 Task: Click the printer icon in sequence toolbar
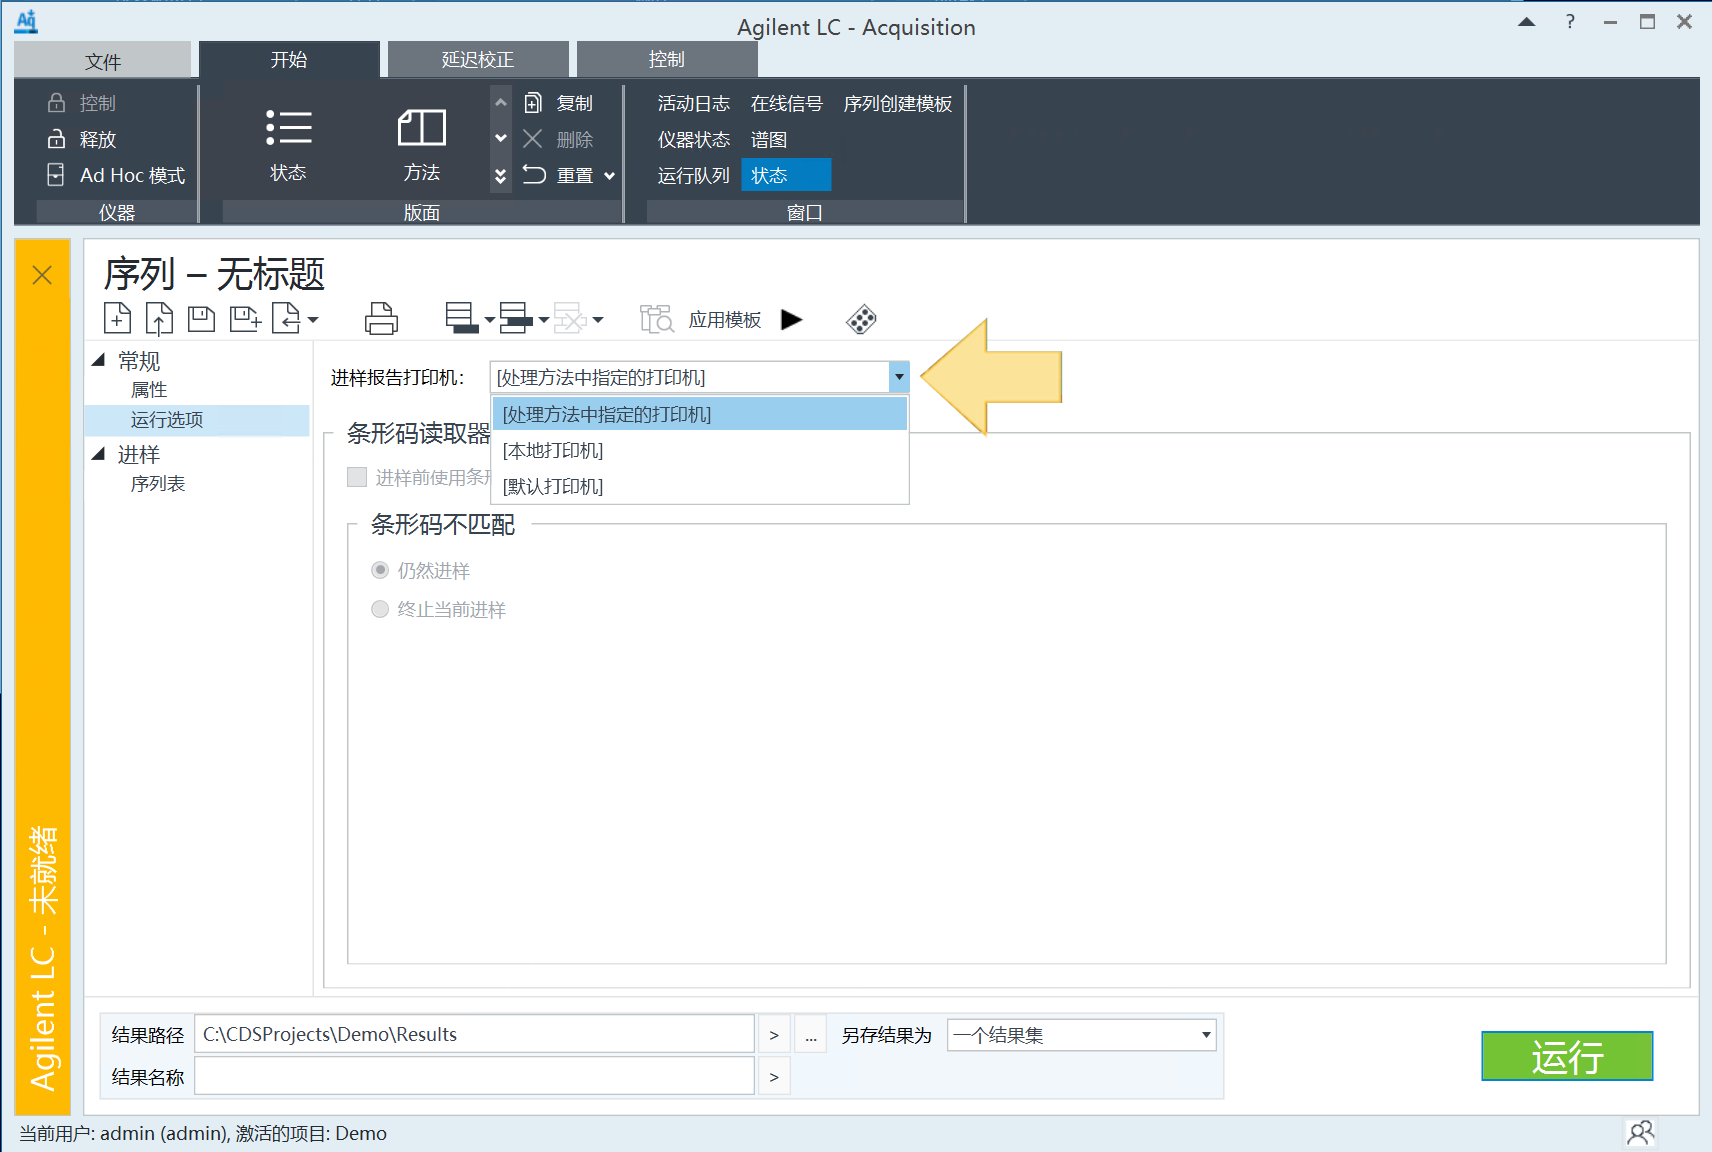(x=381, y=319)
